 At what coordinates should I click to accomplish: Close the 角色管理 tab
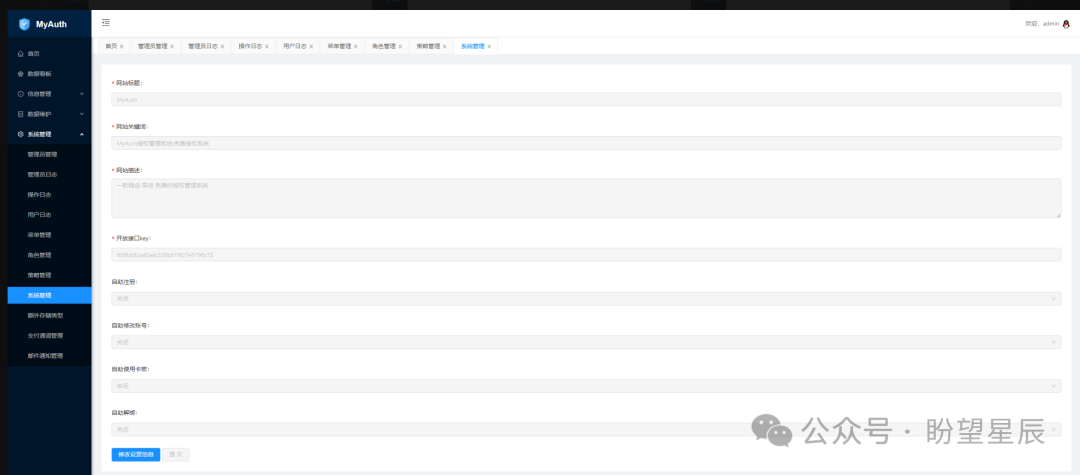click(x=401, y=46)
